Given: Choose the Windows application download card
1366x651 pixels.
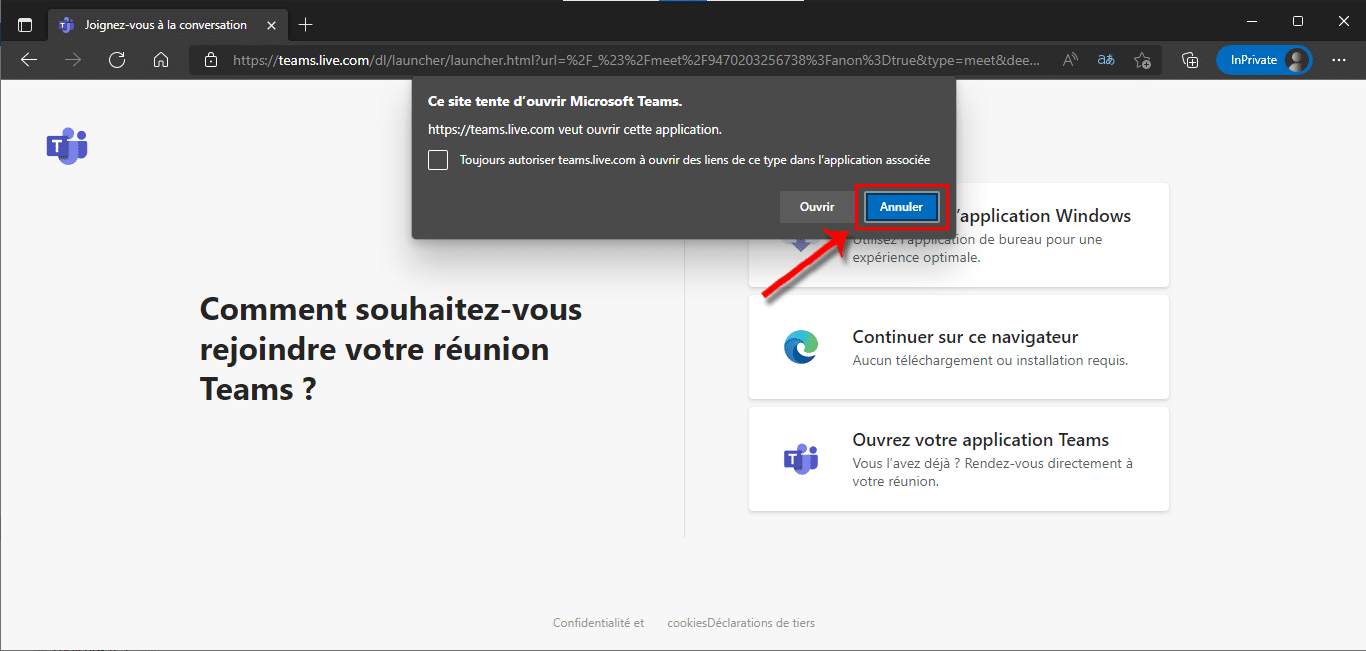Looking at the screenshot, I should point(959,235).
